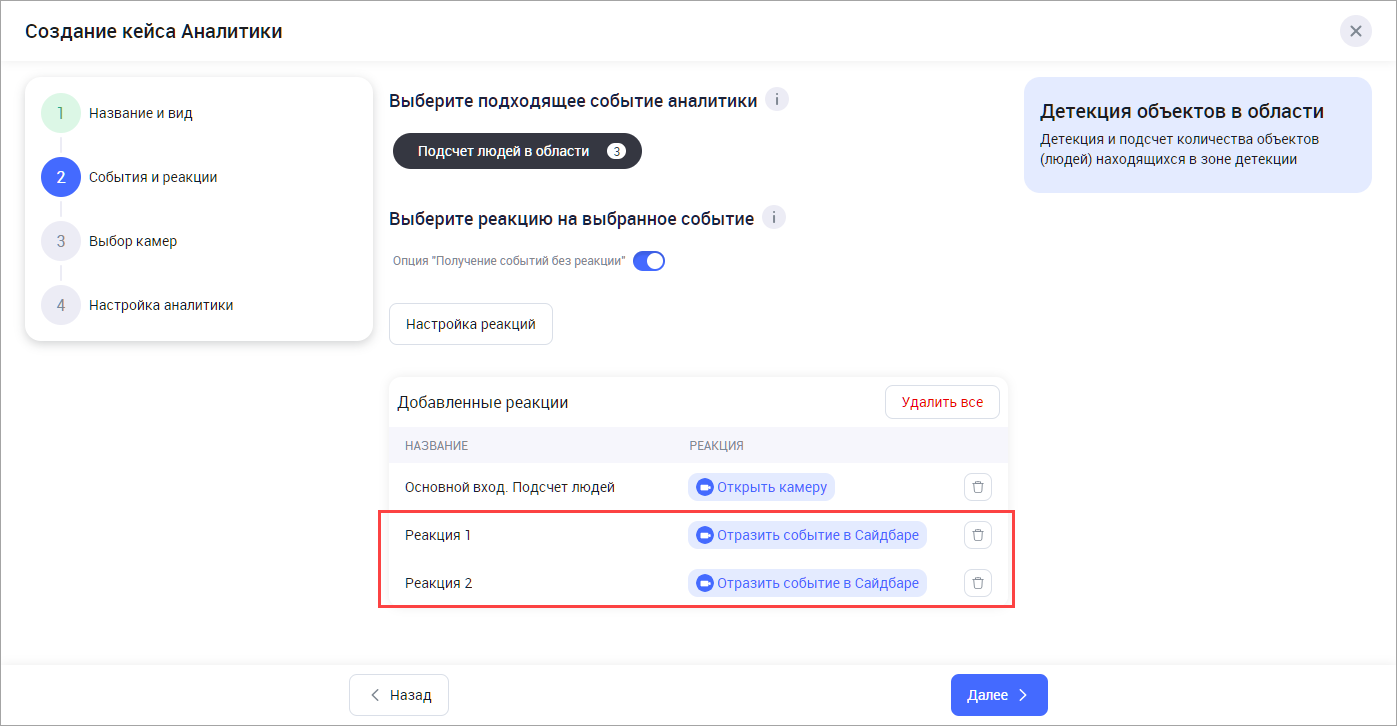Delete the 'Основной вход. Подсчет людей' reaction
Screen dimensions: 1397x726
(978, 487)
